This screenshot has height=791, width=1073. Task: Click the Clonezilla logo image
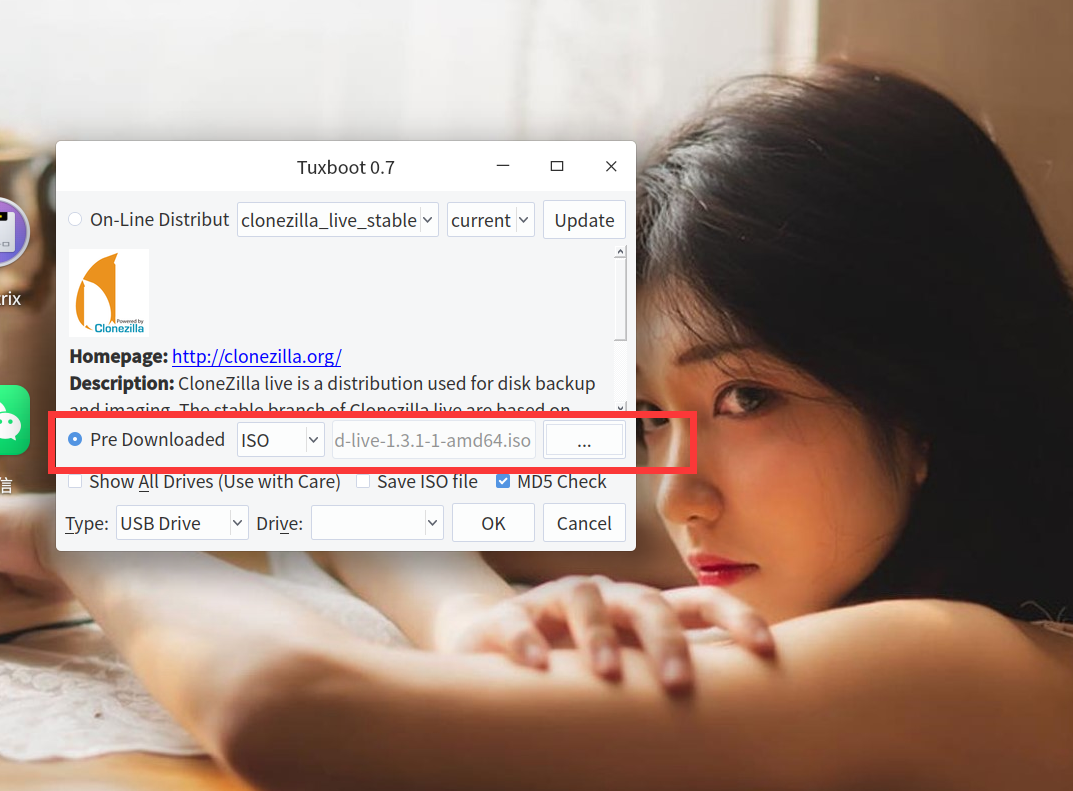click(x=109, y=293)
